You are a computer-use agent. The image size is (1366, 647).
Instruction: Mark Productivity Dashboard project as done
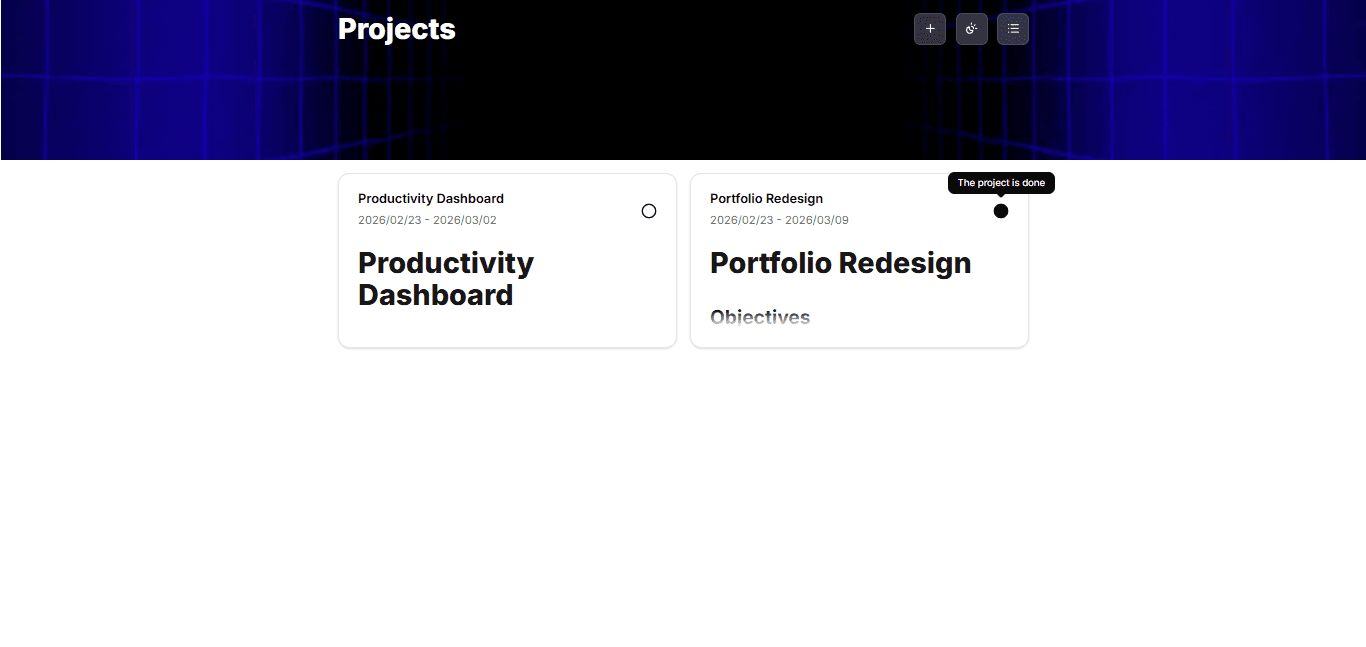click(x=649, y=211)
